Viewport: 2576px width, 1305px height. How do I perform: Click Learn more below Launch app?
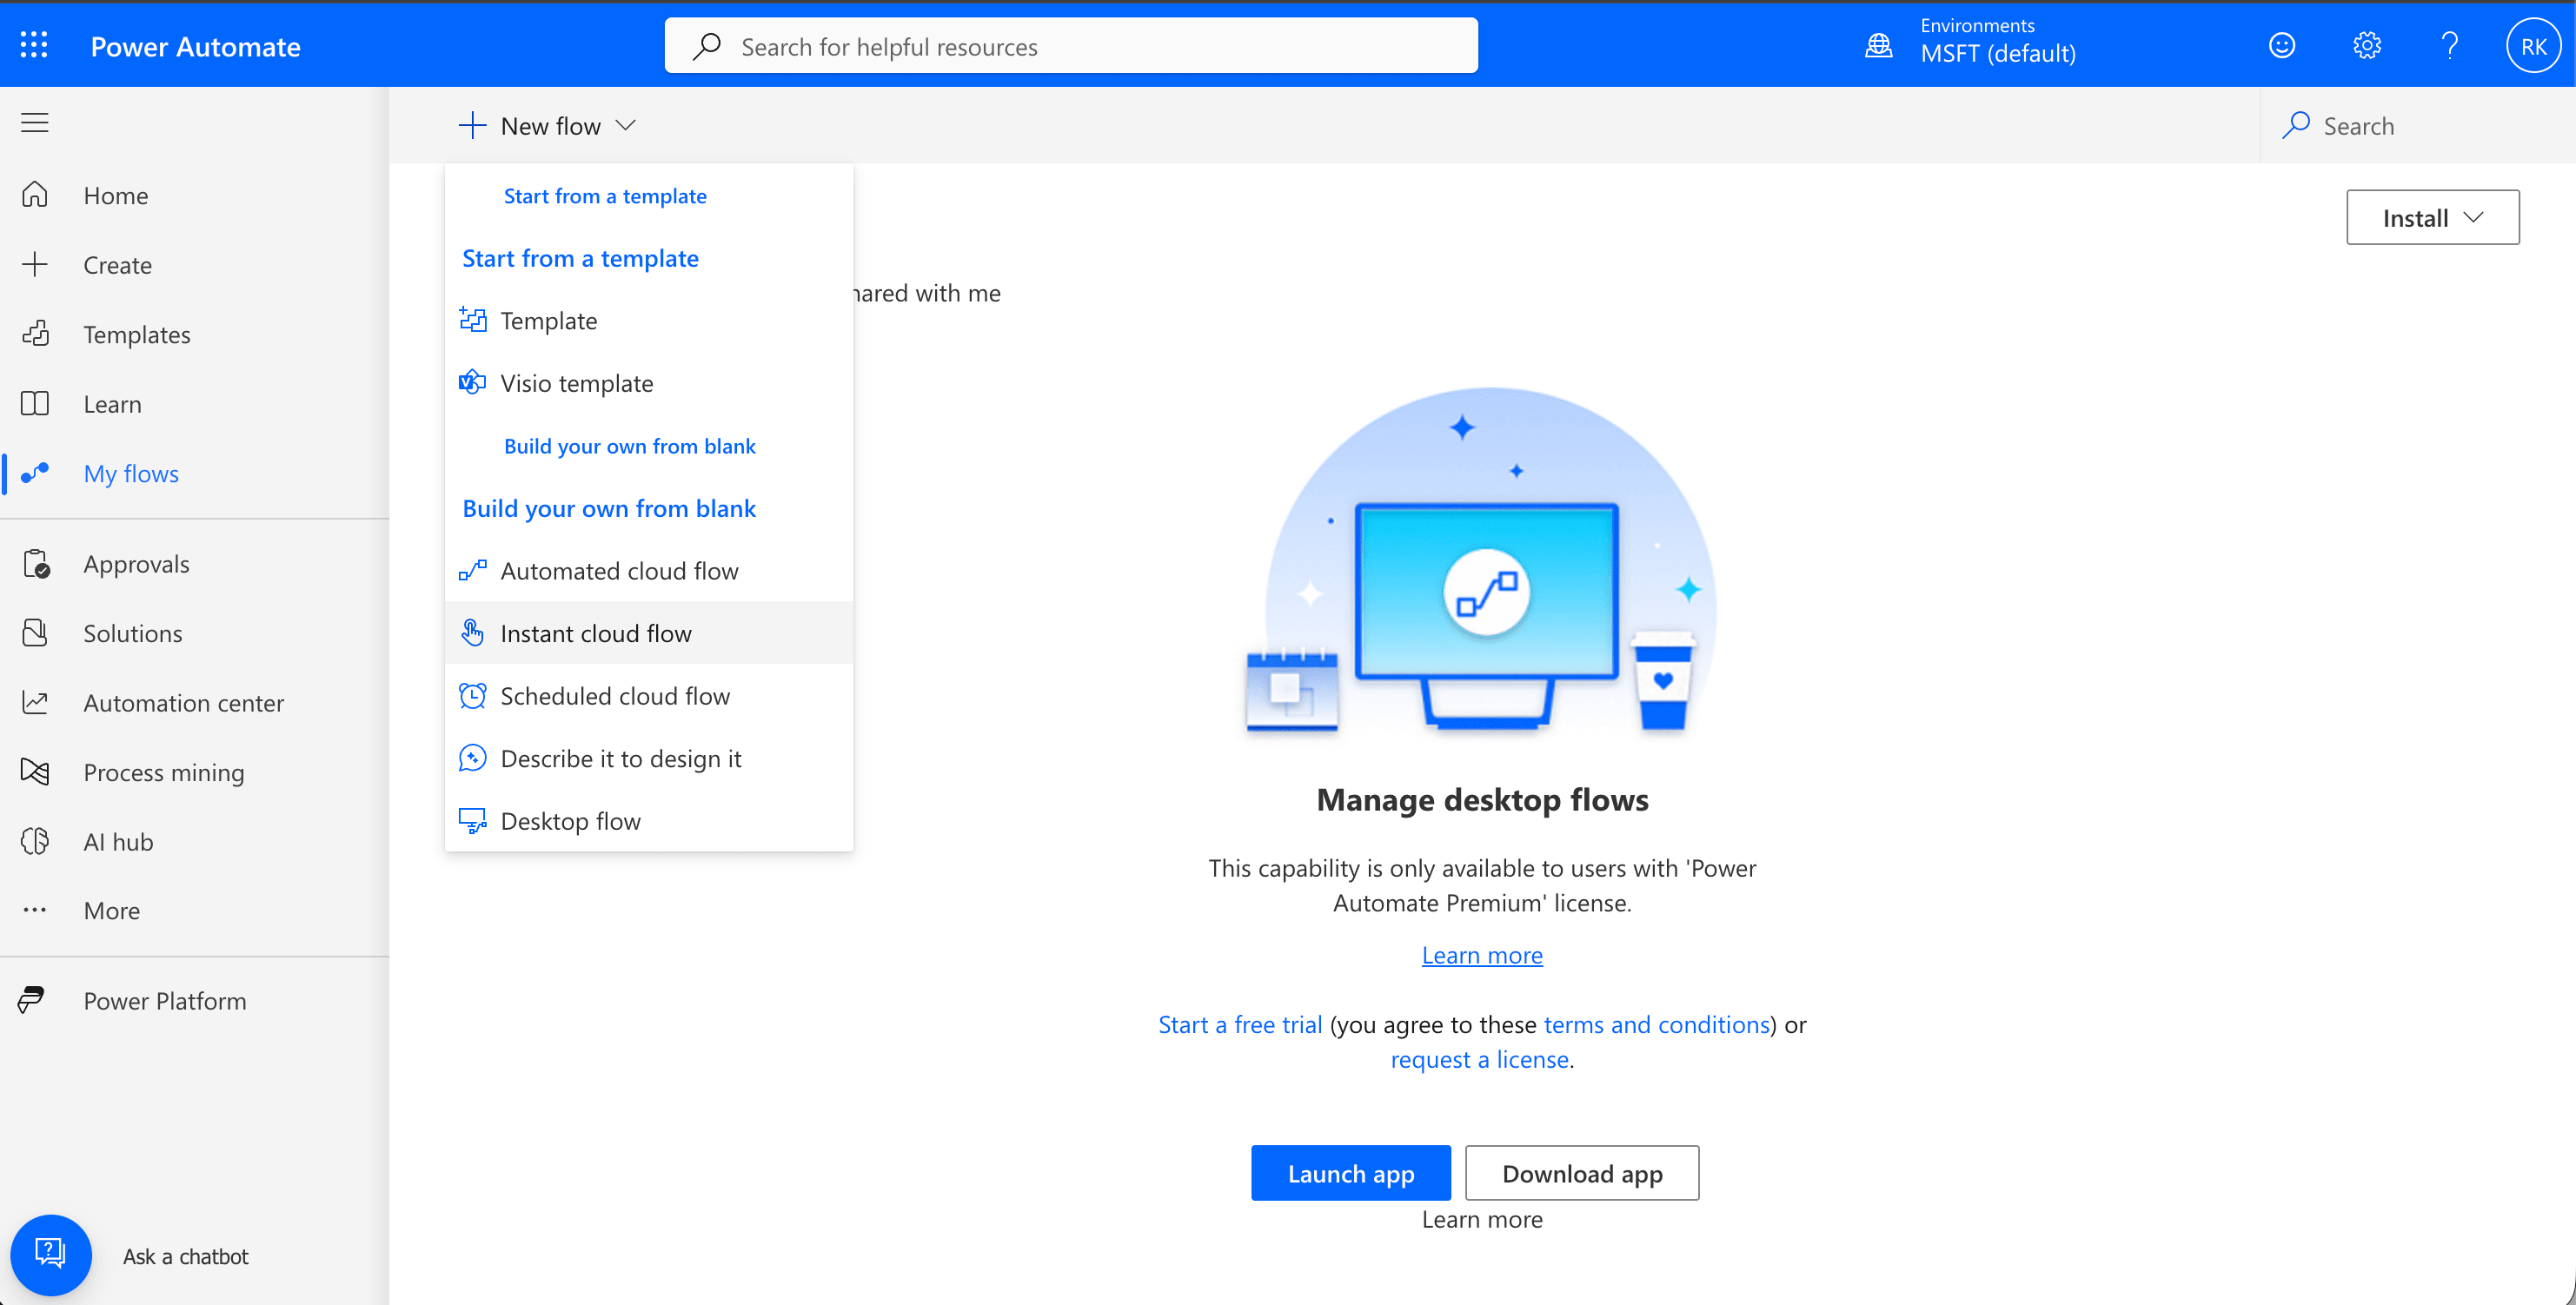[x=1482, y=1218]
